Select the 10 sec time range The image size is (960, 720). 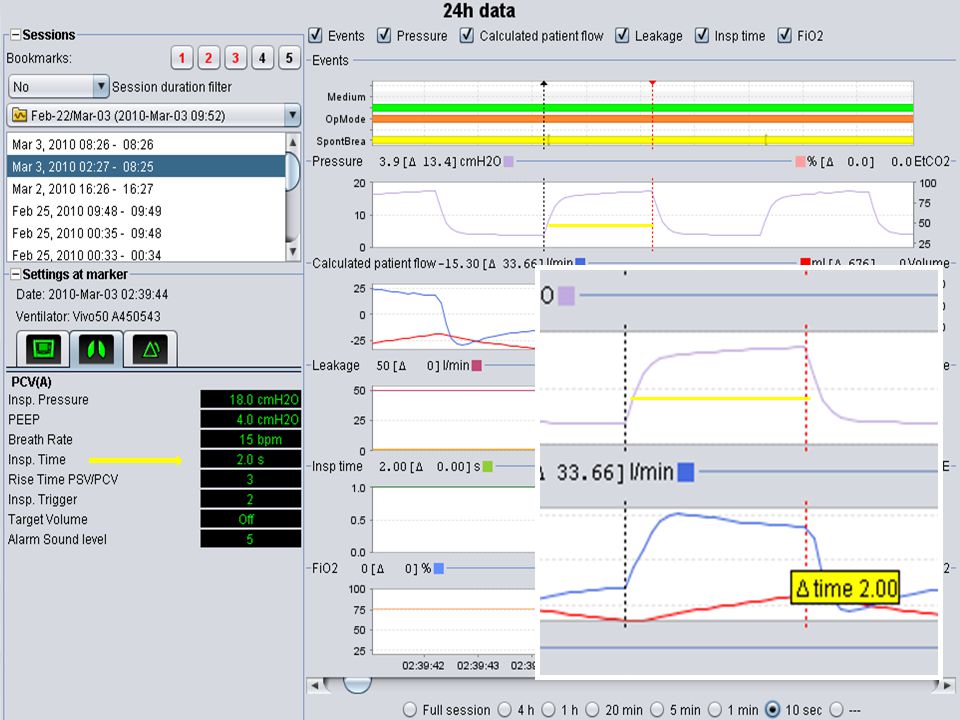tap(773, 710)
